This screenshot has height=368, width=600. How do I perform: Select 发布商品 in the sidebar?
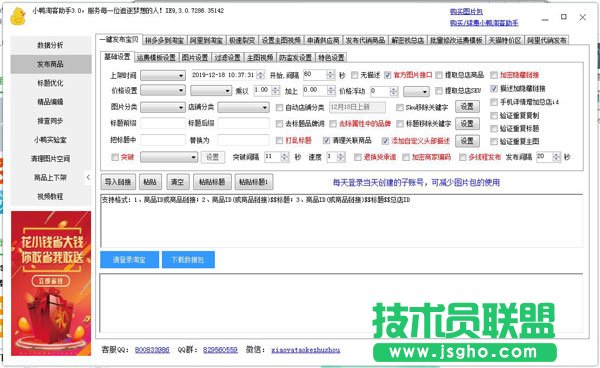coord(51,64)
